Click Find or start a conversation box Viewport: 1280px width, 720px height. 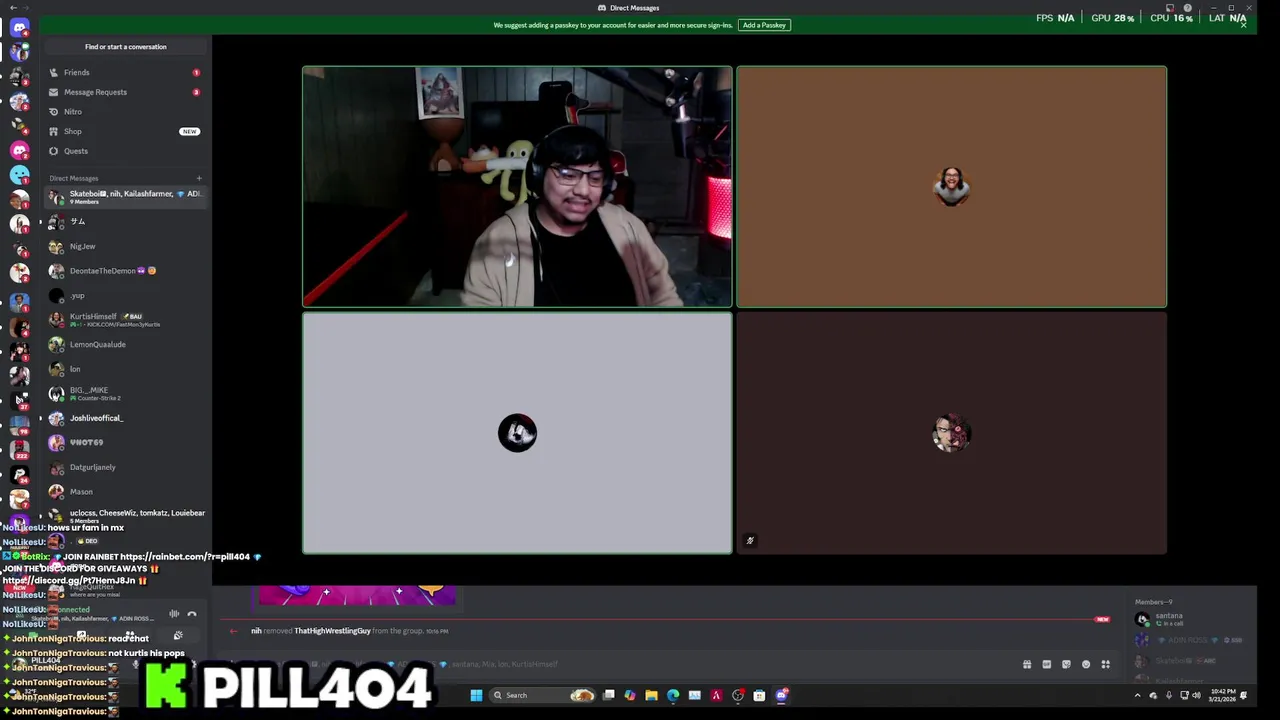coord(126,47)
